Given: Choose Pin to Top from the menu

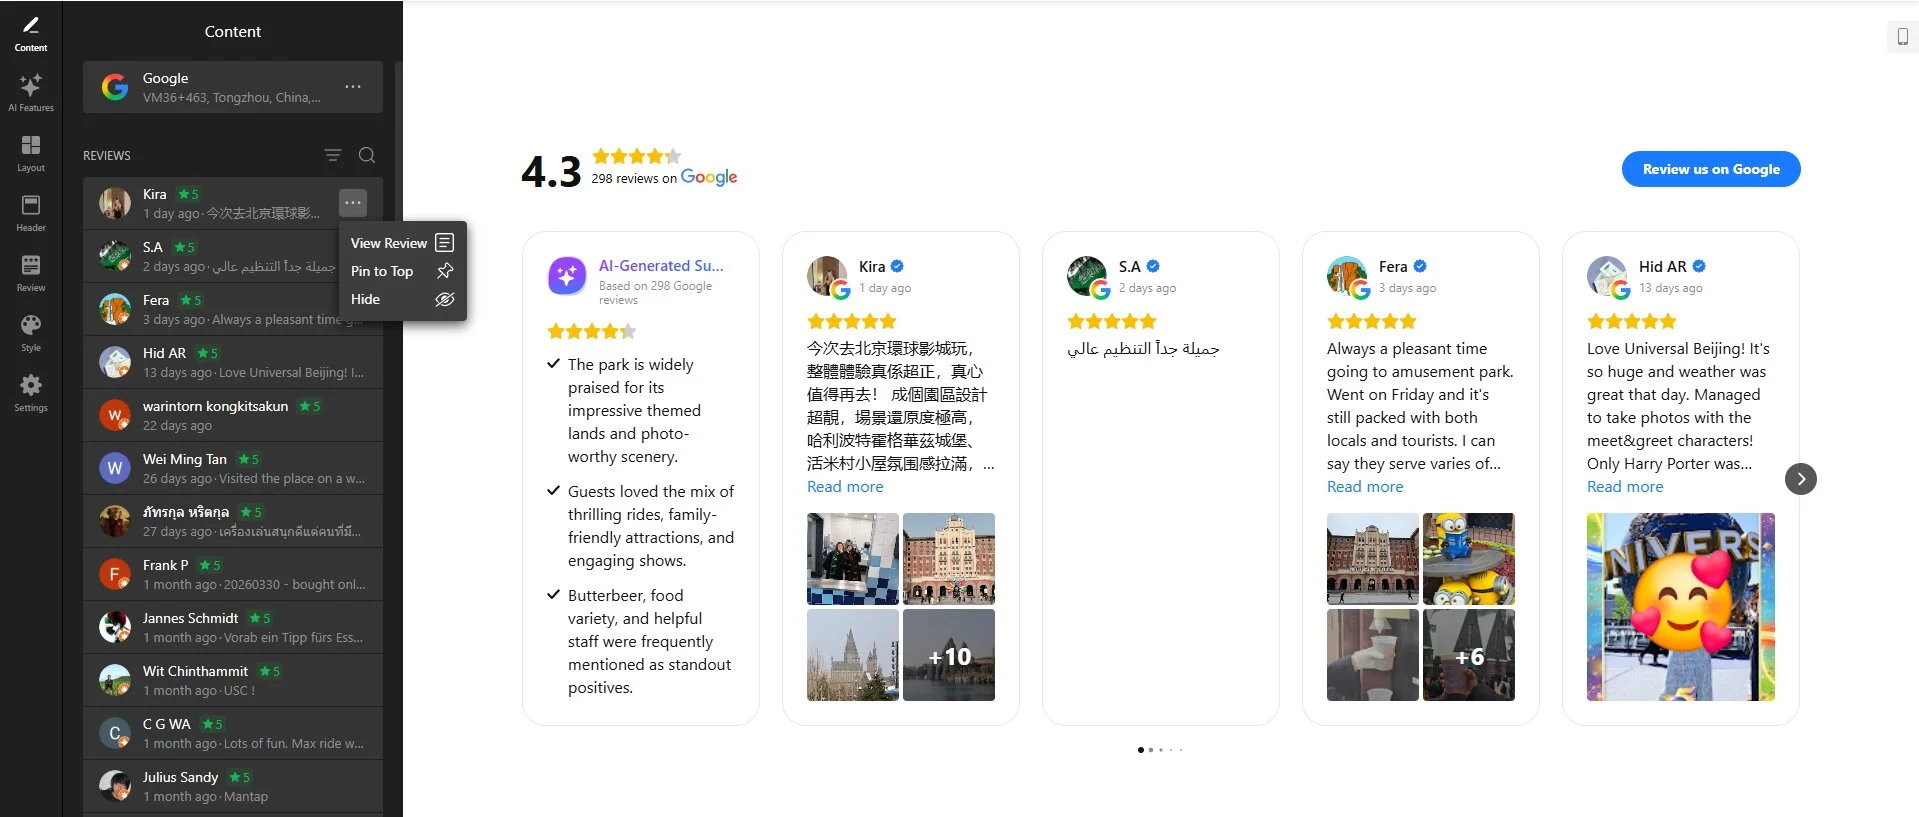Looking at the screenshot, I should 403,271.
